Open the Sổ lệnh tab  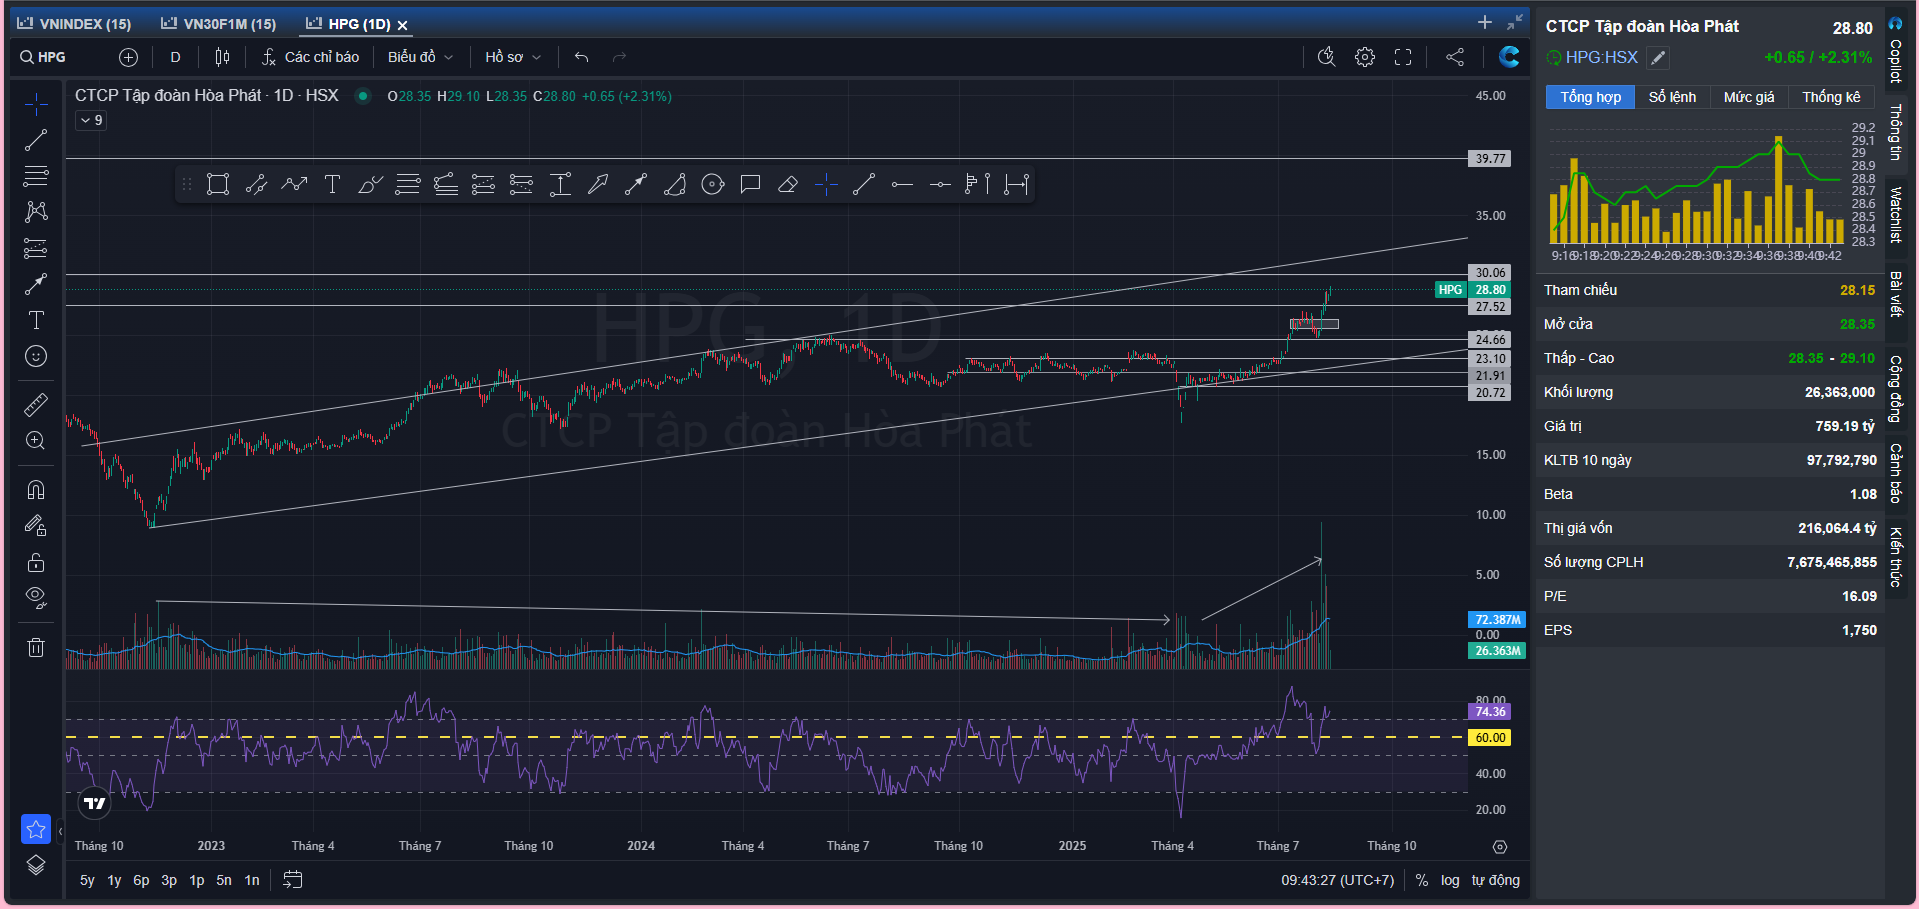pos(1672,97)
